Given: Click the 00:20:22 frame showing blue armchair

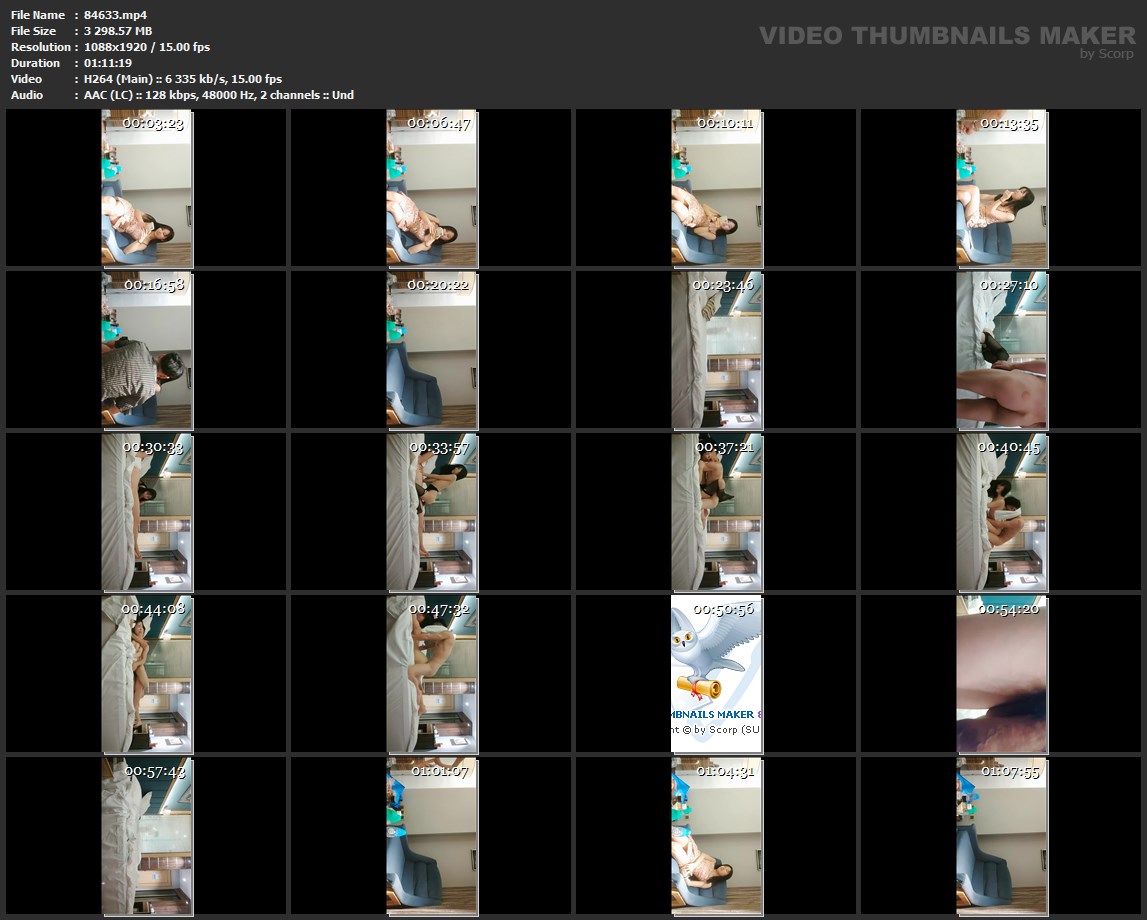Looking at the screenshot, I should [432, 350].
